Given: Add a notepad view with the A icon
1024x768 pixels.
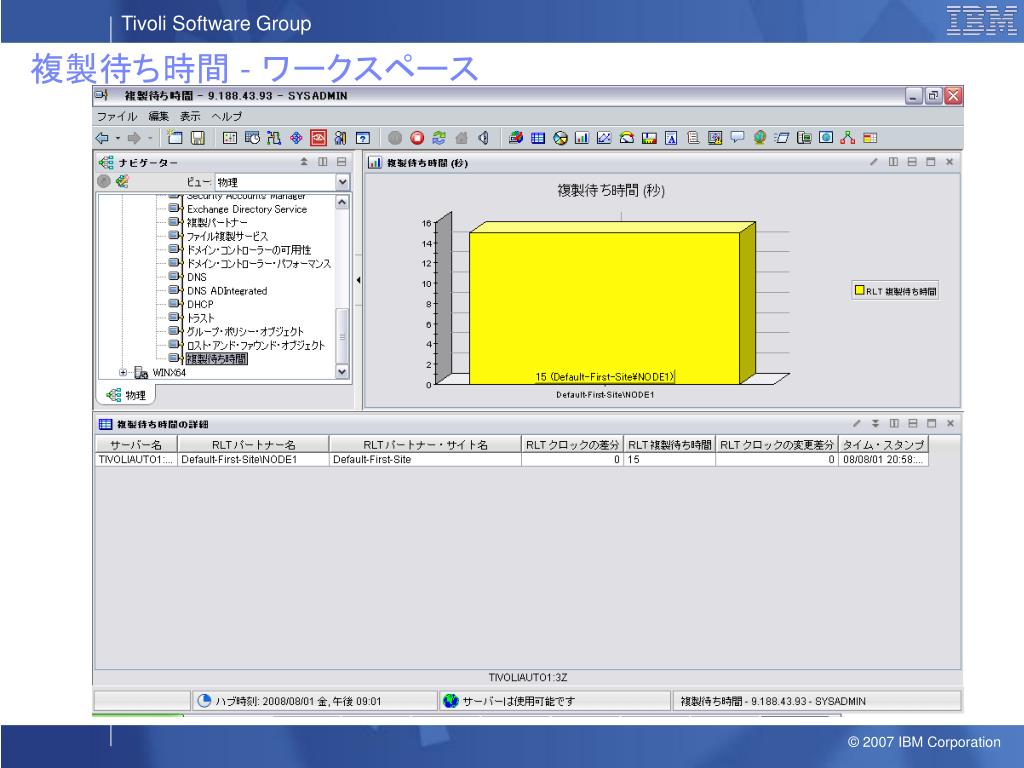Looking at the screenshot, I should [671, 138].
